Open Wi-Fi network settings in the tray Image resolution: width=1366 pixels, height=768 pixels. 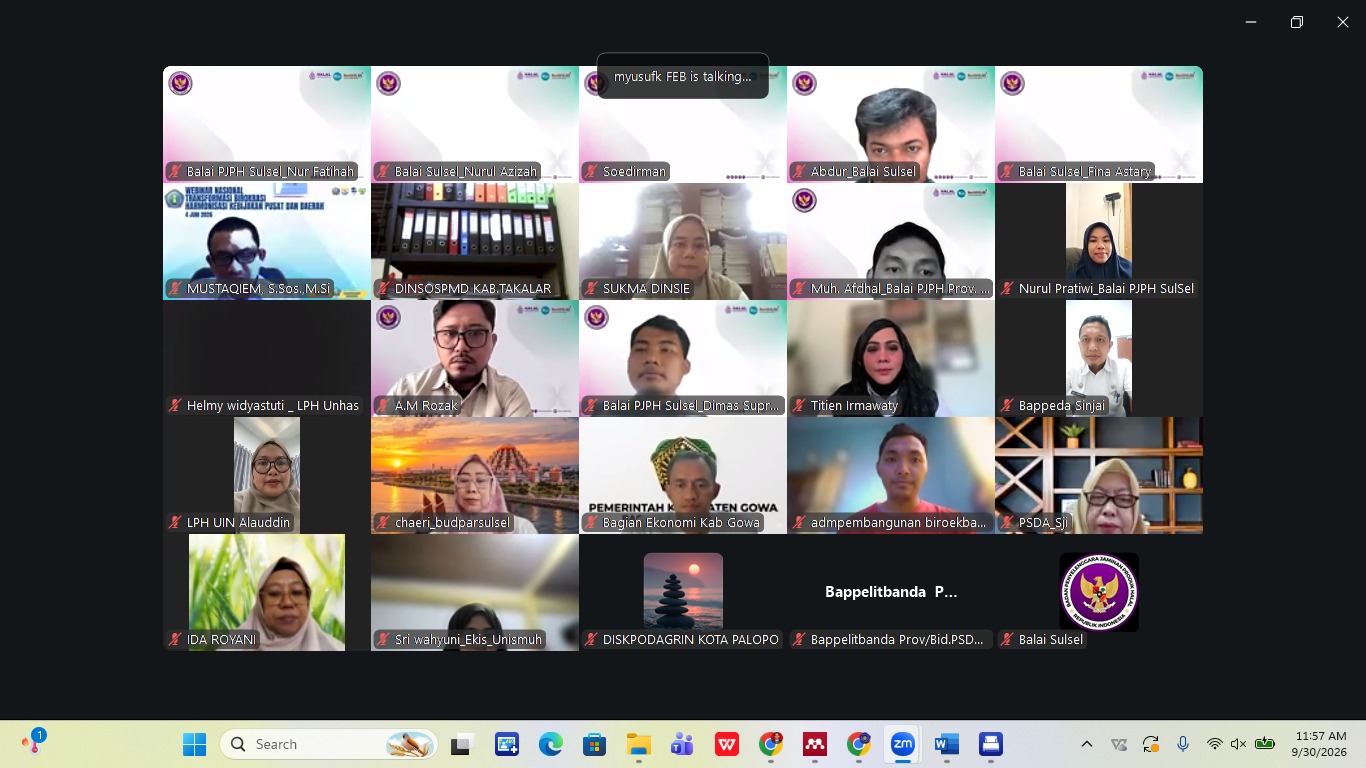click(1214, 744)
